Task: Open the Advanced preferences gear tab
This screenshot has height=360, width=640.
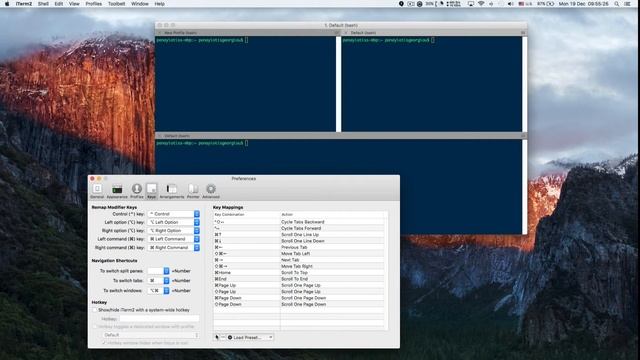Action: [x=211, y=191]
